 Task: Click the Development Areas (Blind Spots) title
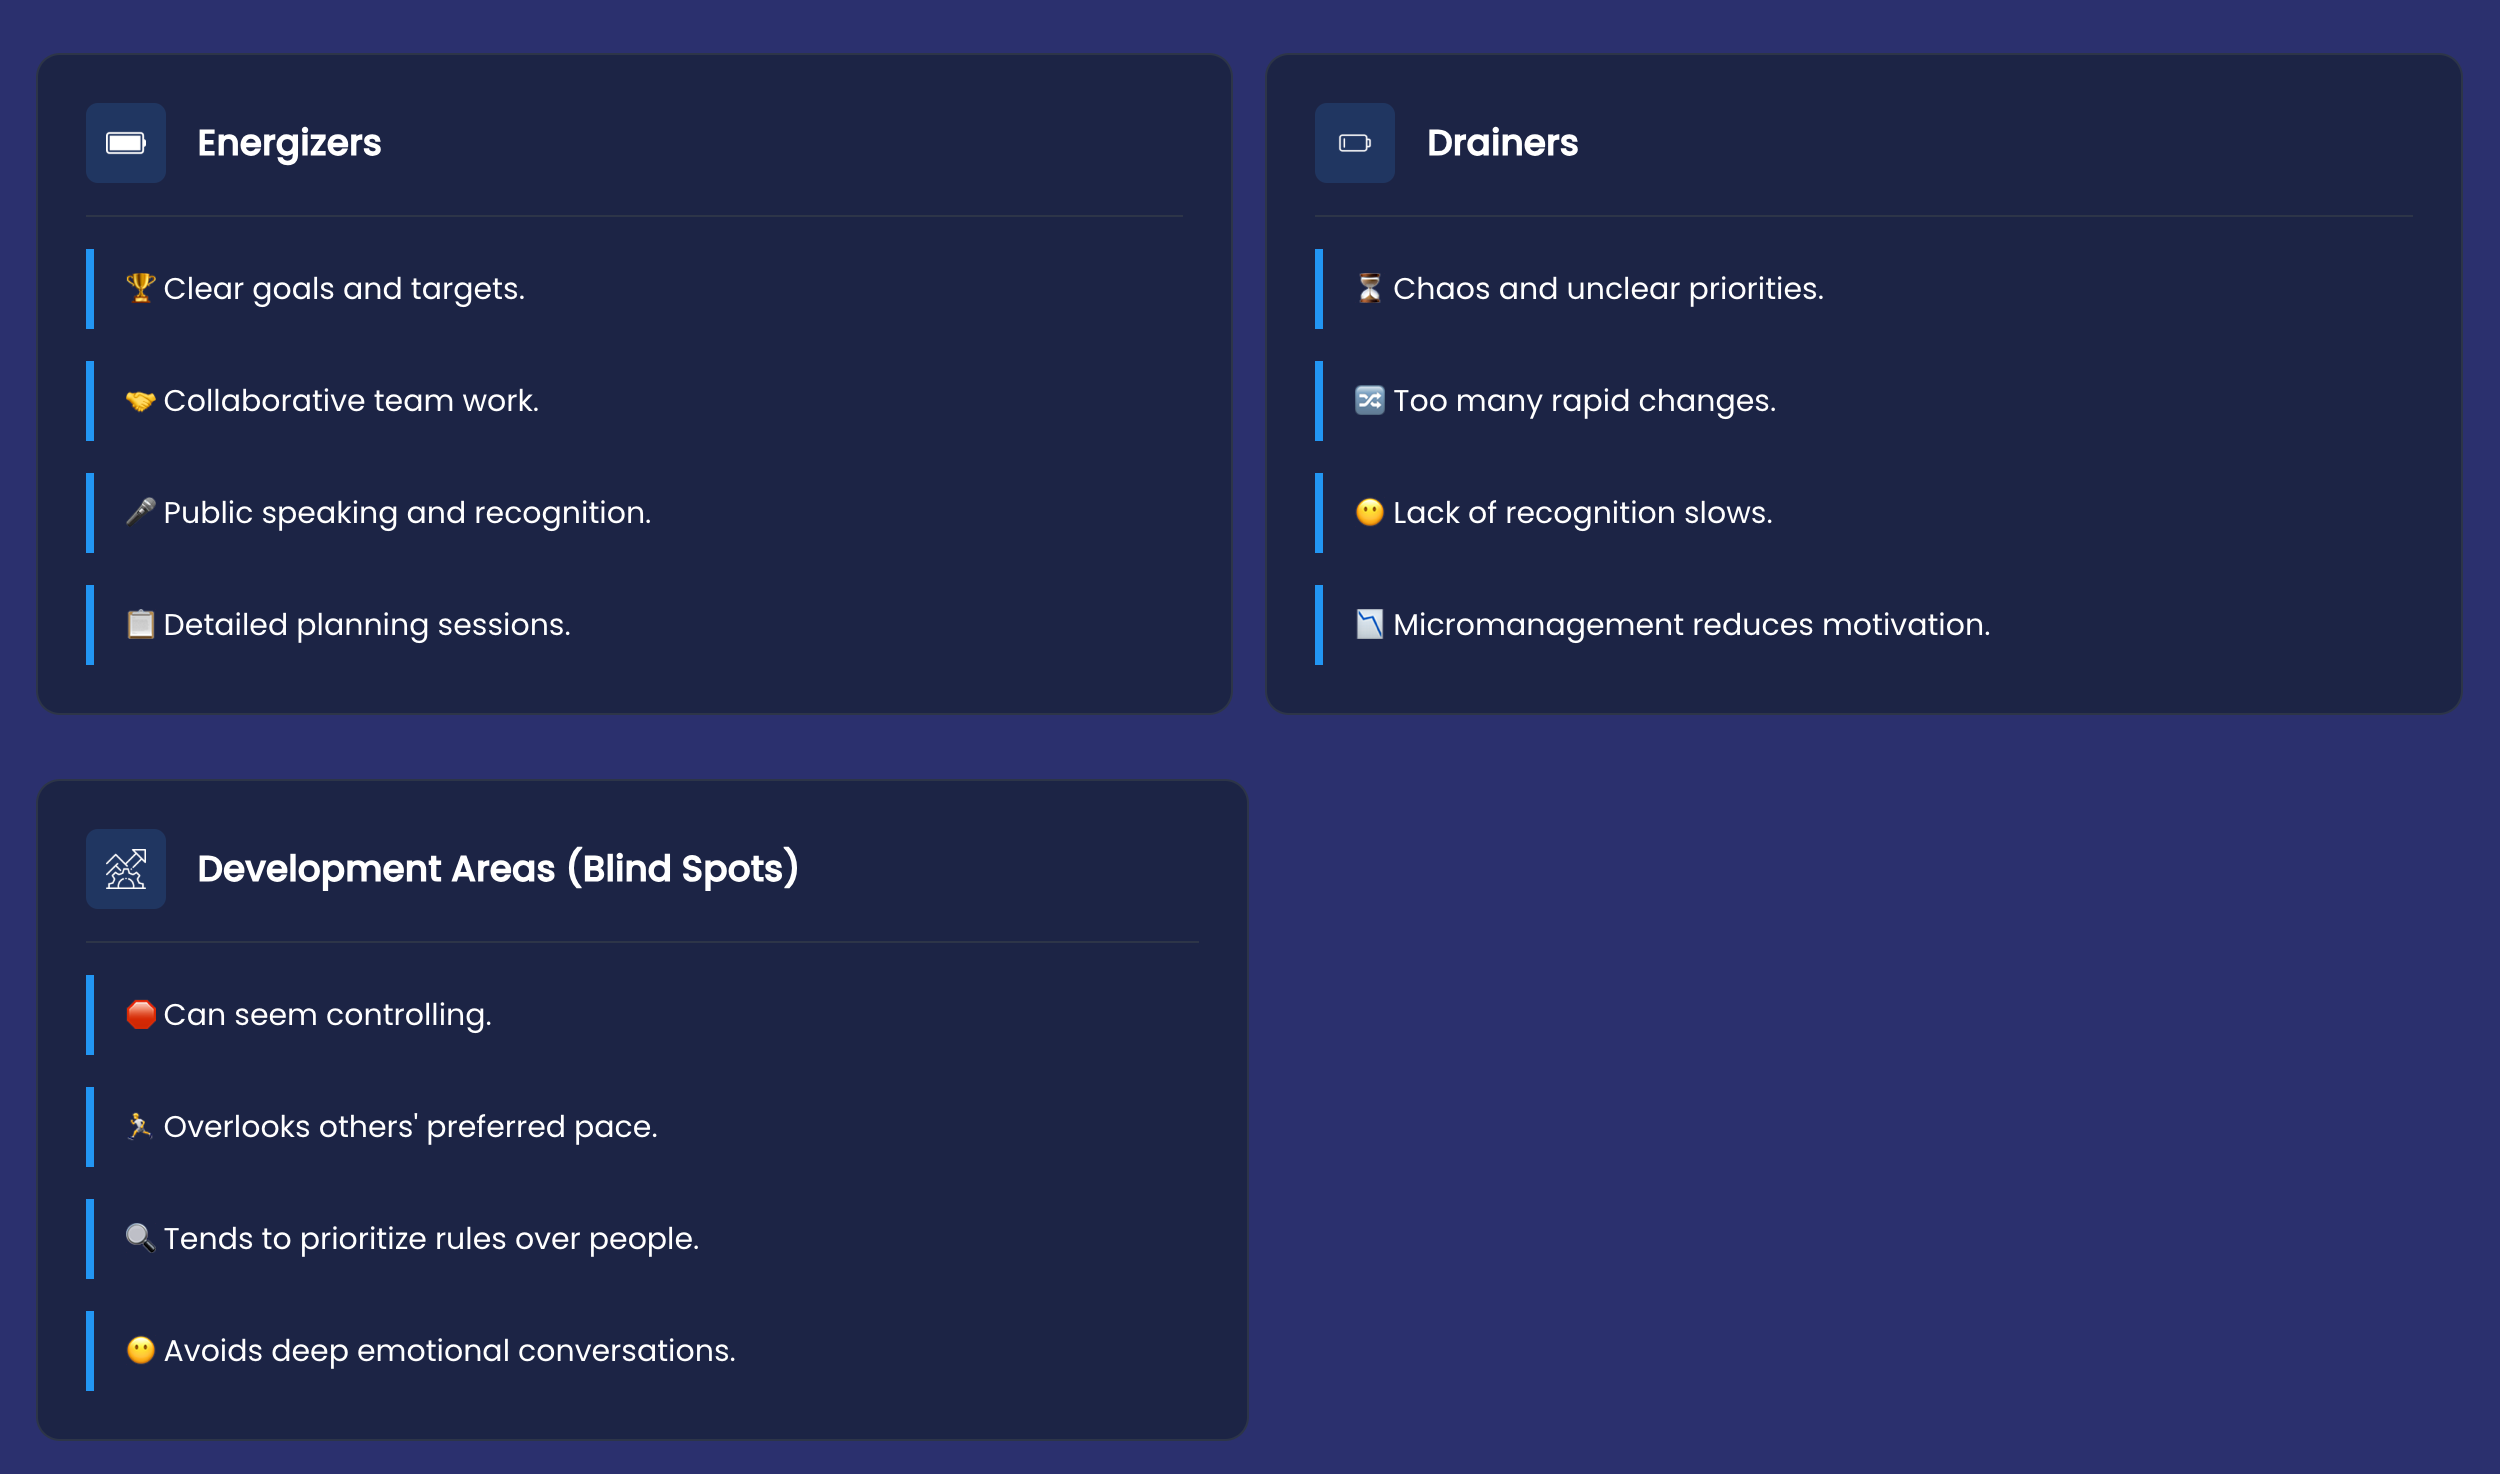click(x=498, y=869)
